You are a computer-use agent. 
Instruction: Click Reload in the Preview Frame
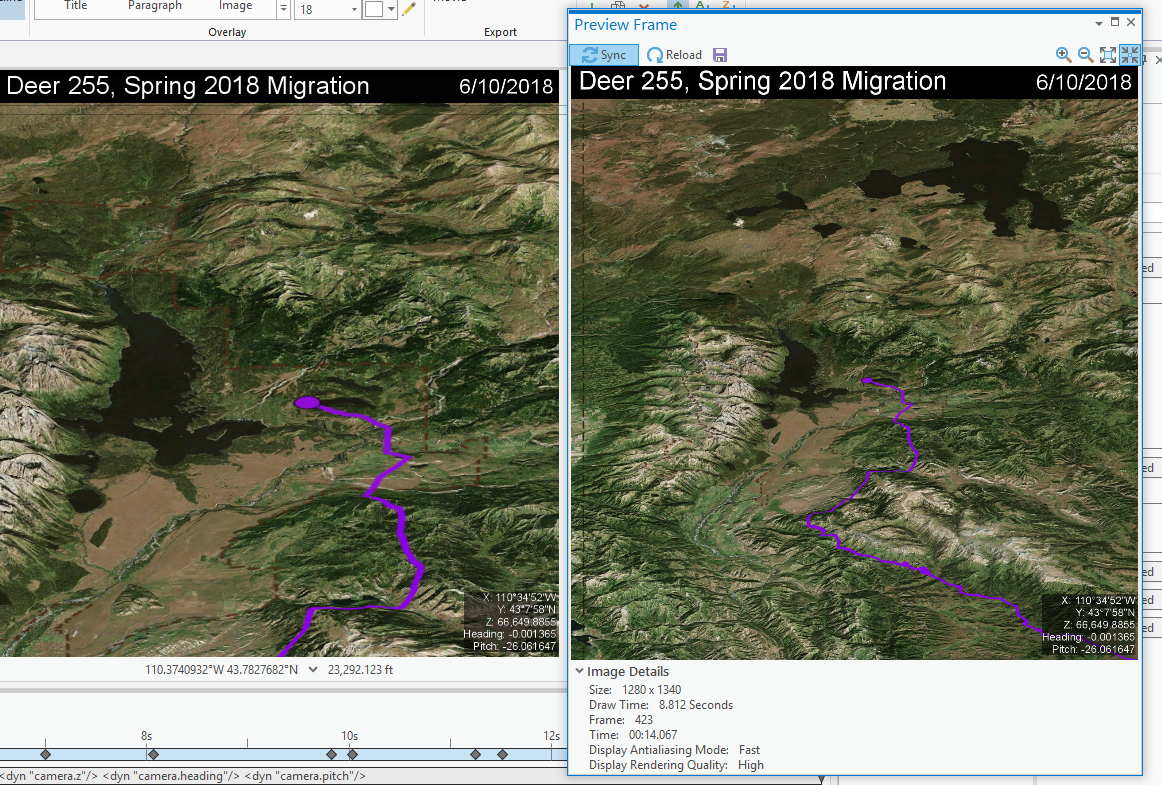pyautogui.click(x=674, y=55)
